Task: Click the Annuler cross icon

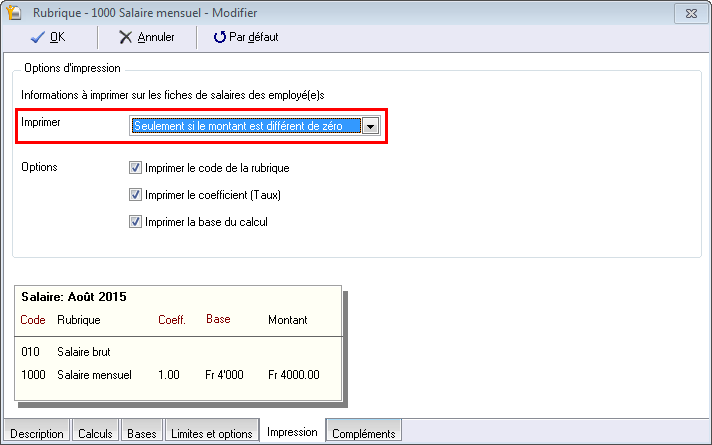Action: (125, 37)
